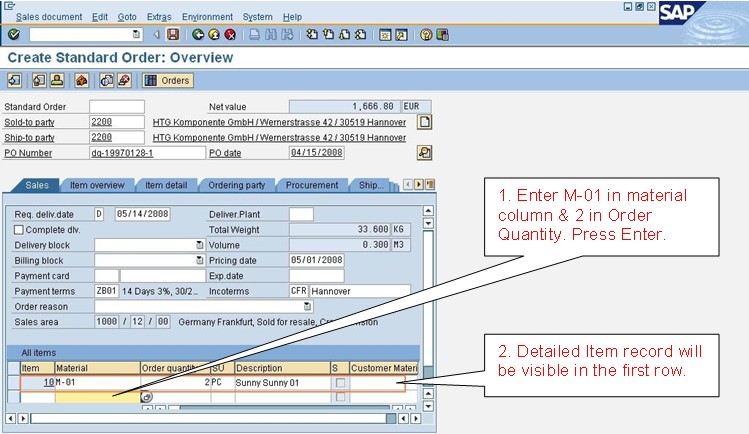The width and height of the screenshot is (749, 434).
Task: Expand the Order reason dropdown
Action: (307, 306)
